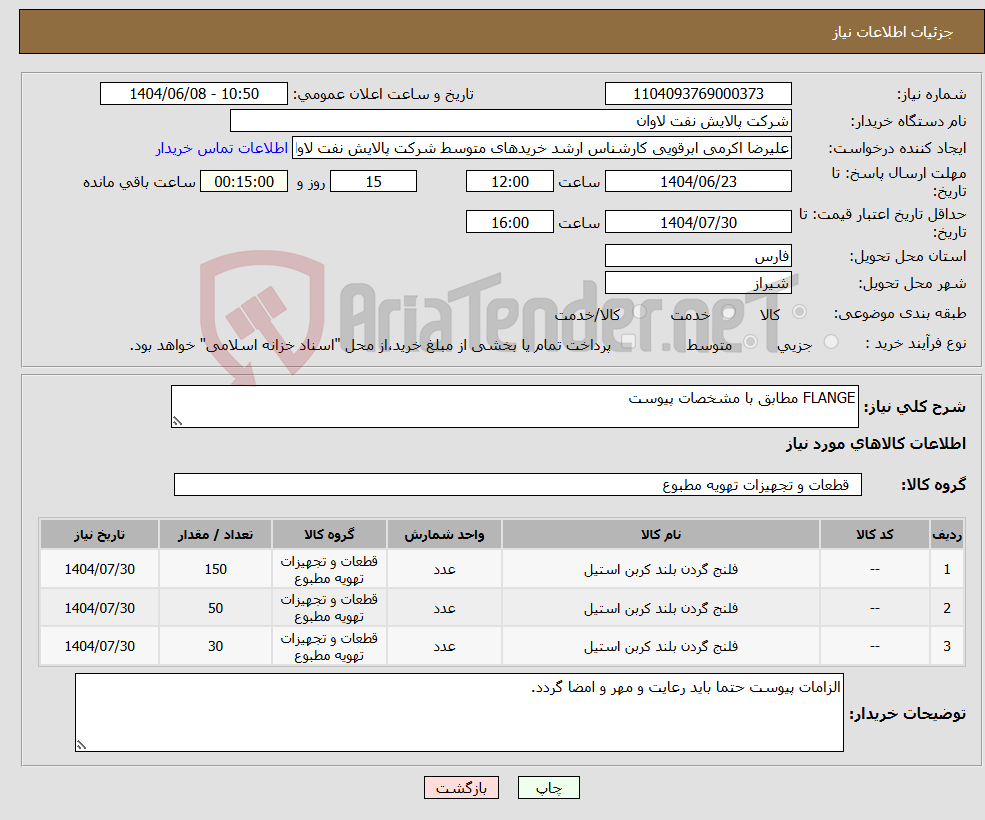
Task: Select the کالا radio button
Action: coord(799,312)
